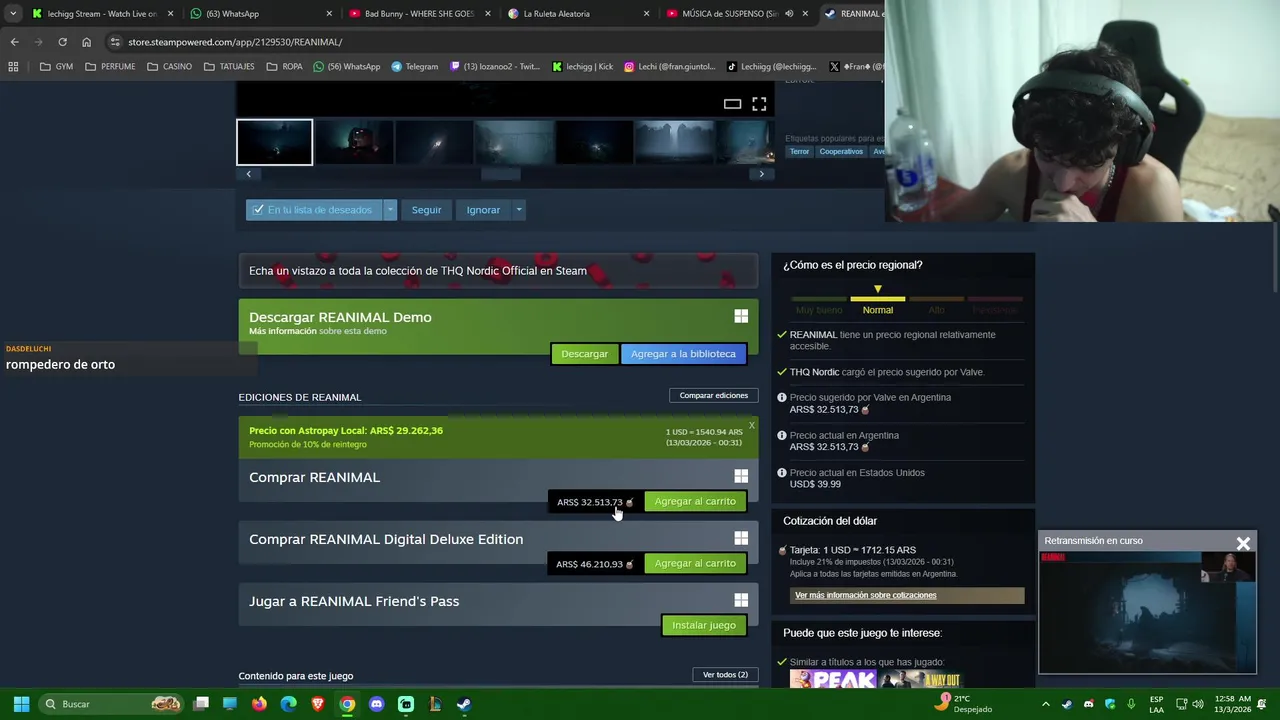Click the thumbnail strip scroll handle

(500, 174)
